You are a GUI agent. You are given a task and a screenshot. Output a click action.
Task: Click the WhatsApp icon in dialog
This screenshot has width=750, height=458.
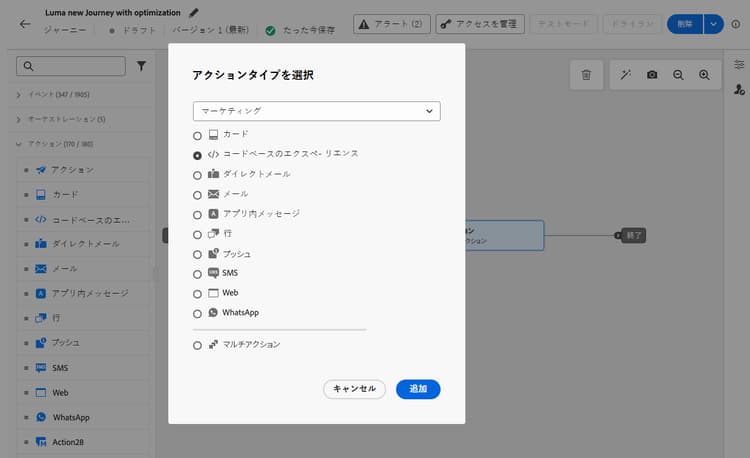coord(213,313)
